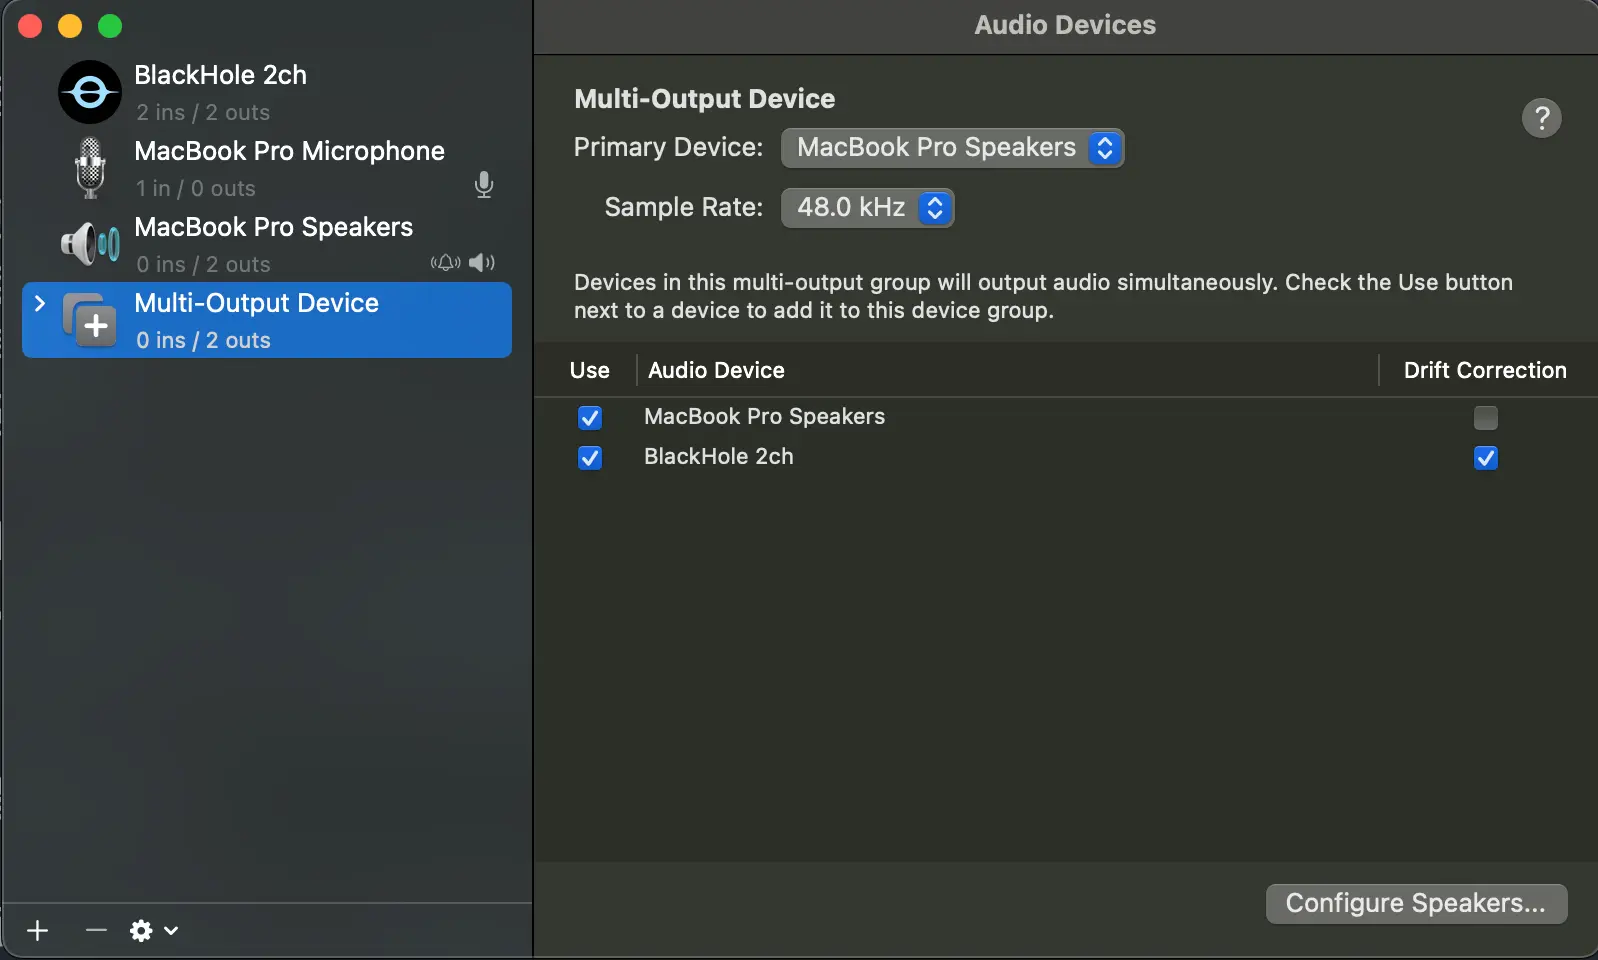Click the Audio Device column header
Screen dimensions: 1598x960
pos(716,371)
